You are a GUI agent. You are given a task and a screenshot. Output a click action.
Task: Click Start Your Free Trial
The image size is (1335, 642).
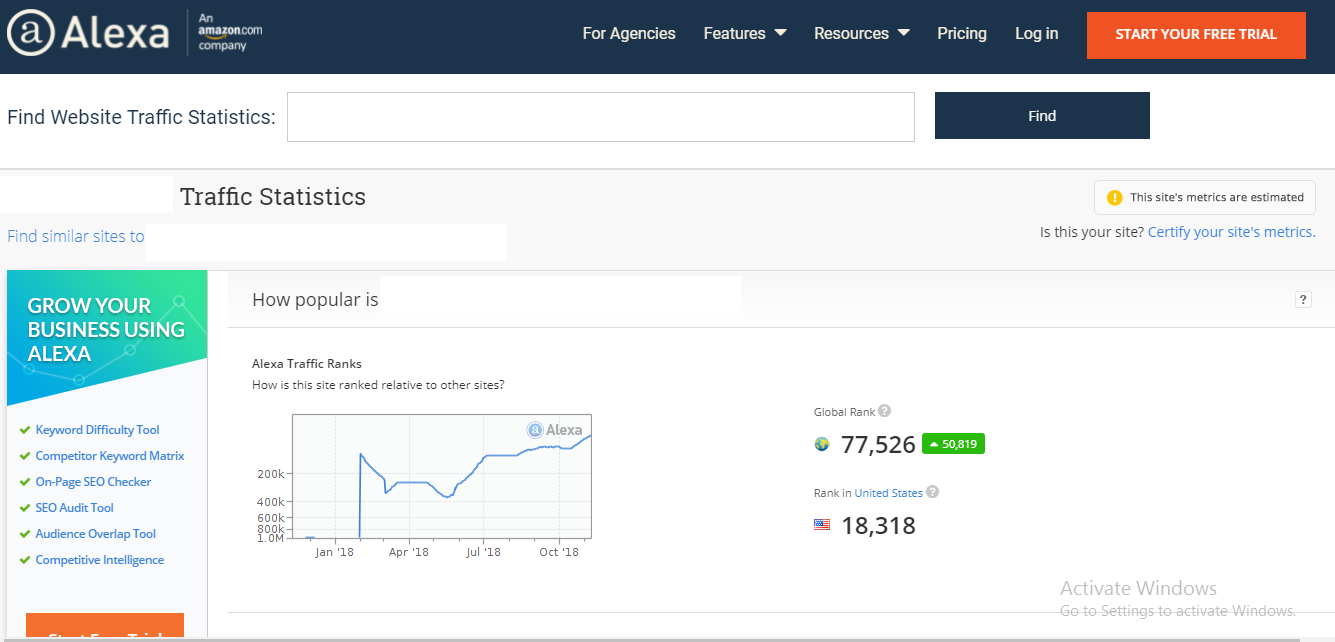click(x=1195, y=35)
